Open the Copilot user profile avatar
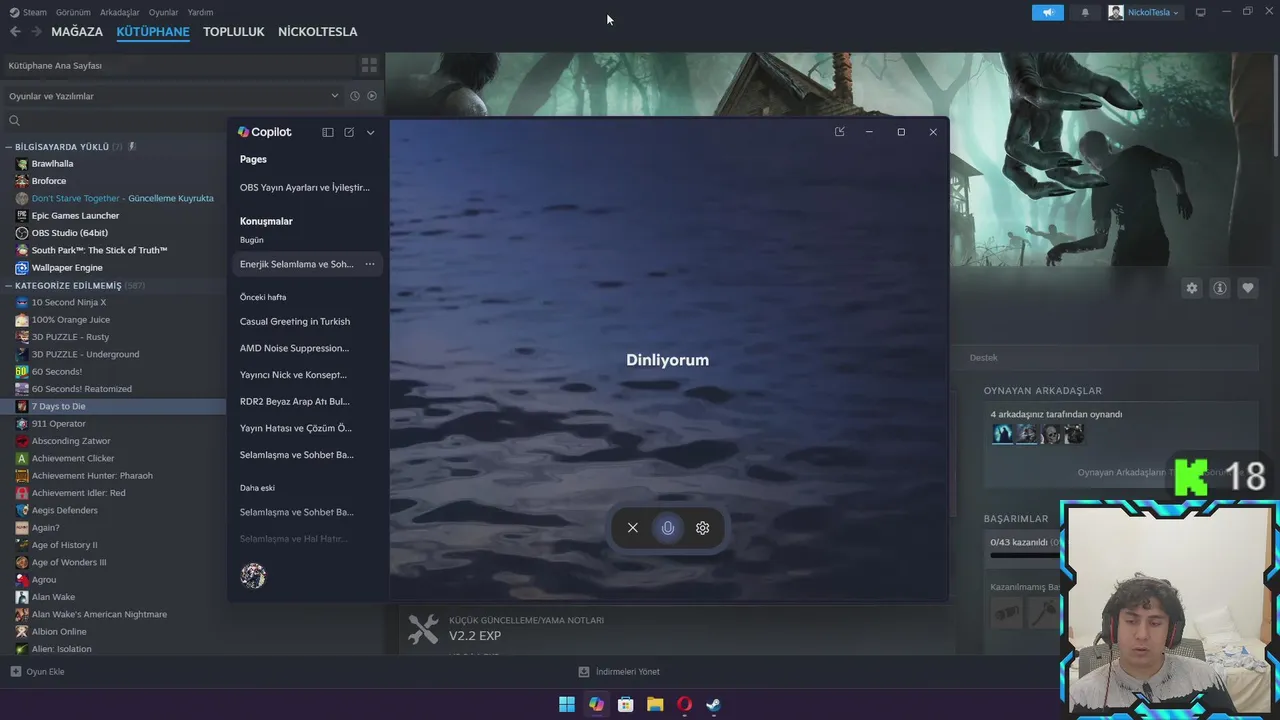The height and width of the screenshot is (720, 1280). coord(253,576)
